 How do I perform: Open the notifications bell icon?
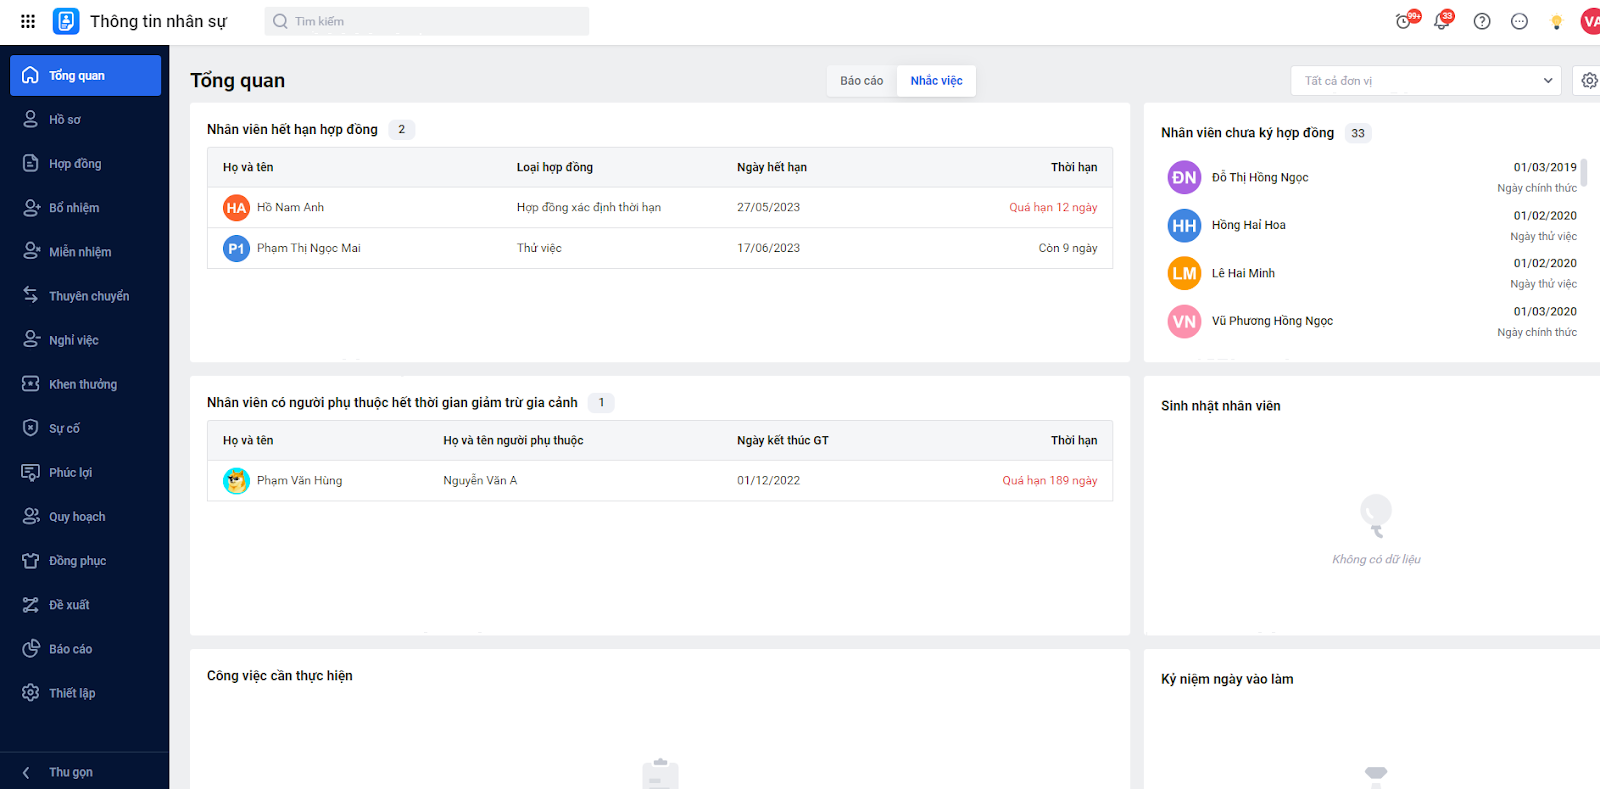[x=1442, y=21]
